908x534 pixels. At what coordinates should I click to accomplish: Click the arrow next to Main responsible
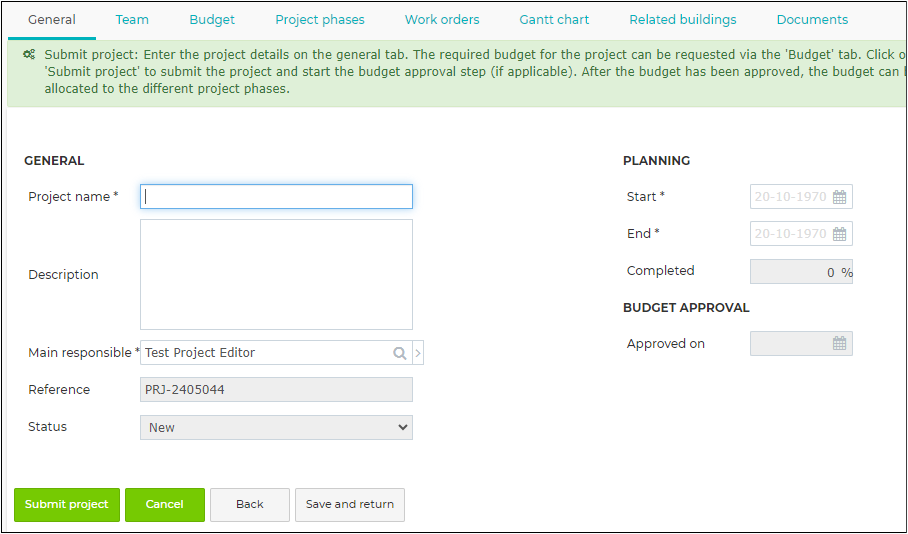418,353
